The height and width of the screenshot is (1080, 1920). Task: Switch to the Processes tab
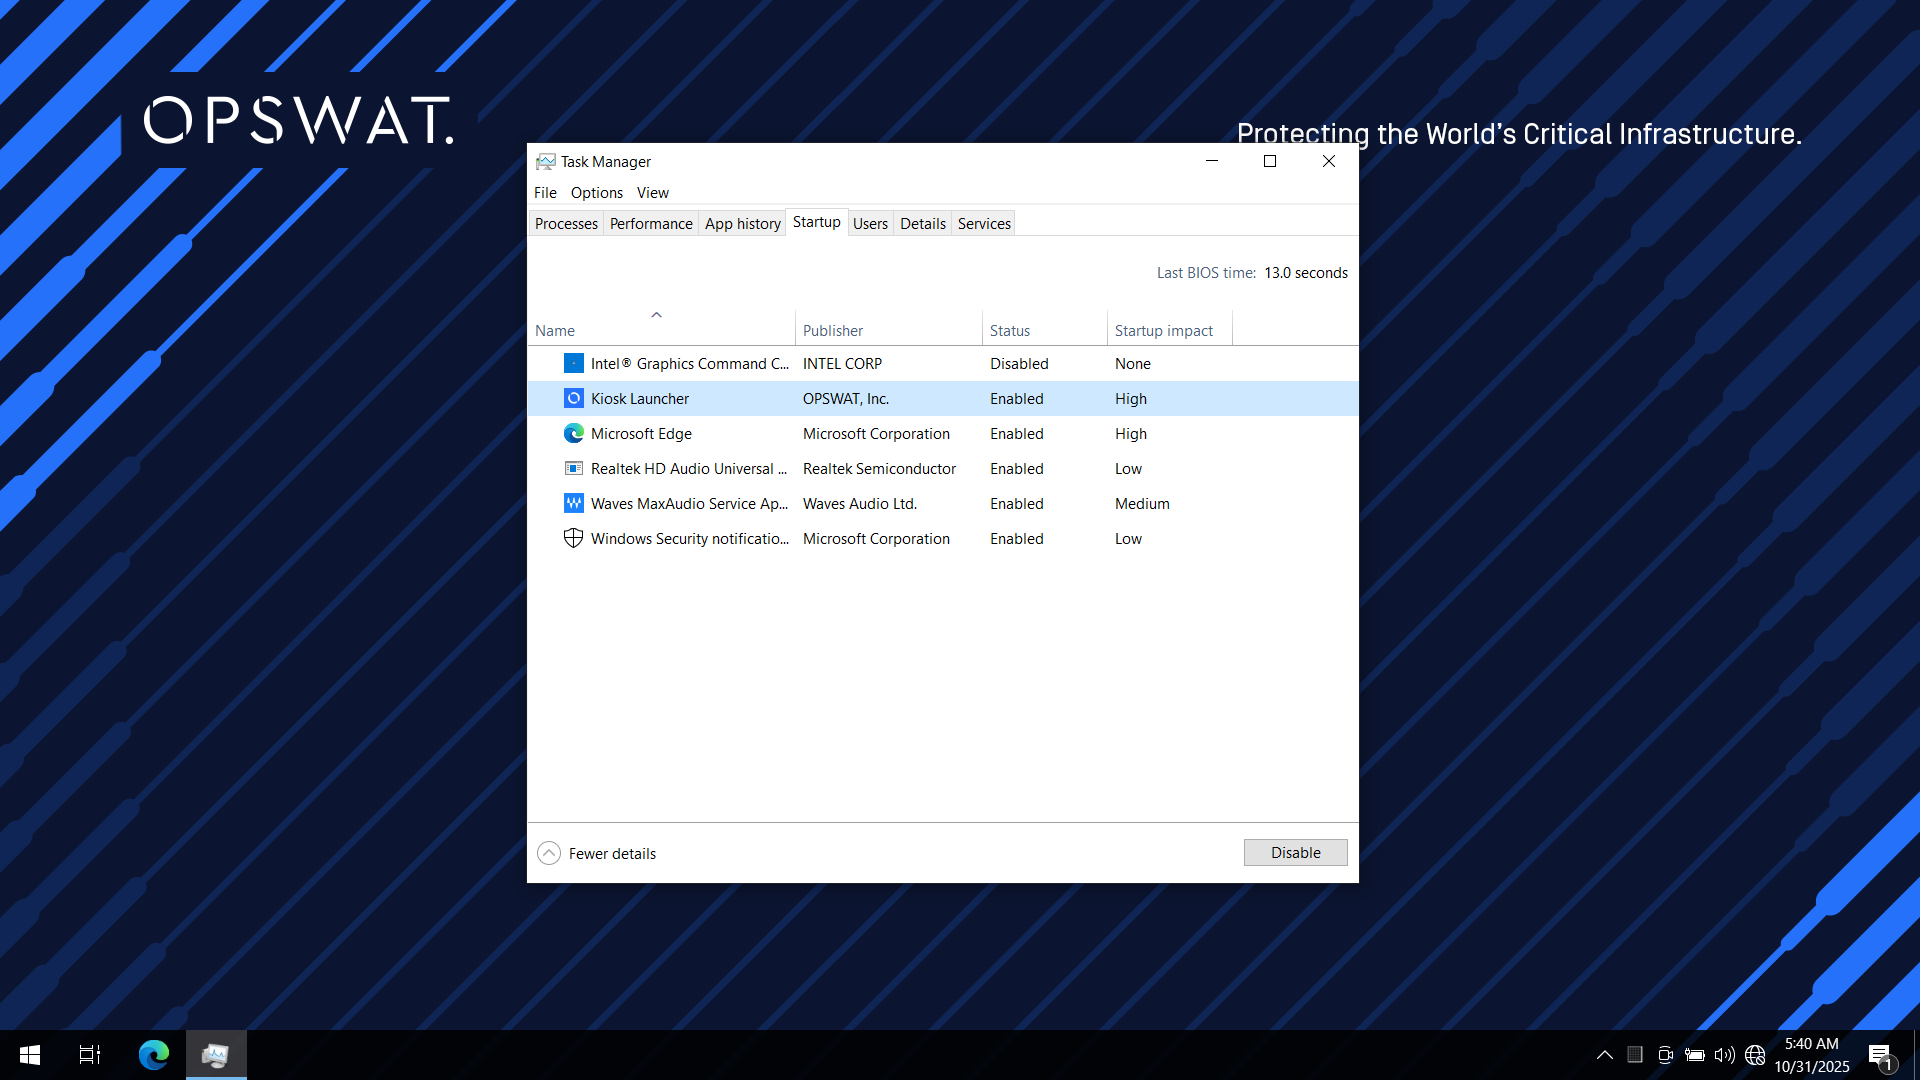pyautogui.click(x=566, y=223)
